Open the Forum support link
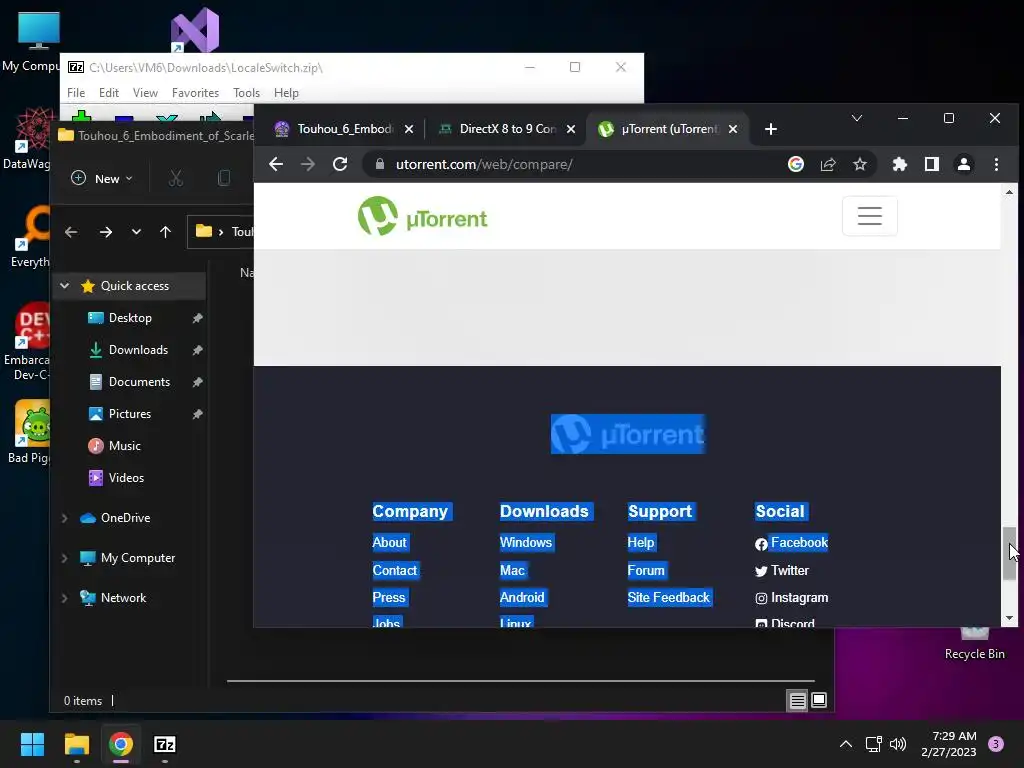The image size is (1024, 768). [646, 570]
